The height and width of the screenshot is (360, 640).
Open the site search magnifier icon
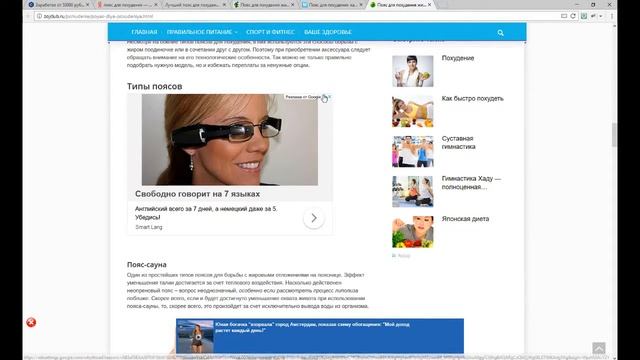click(x=500, y=33)
